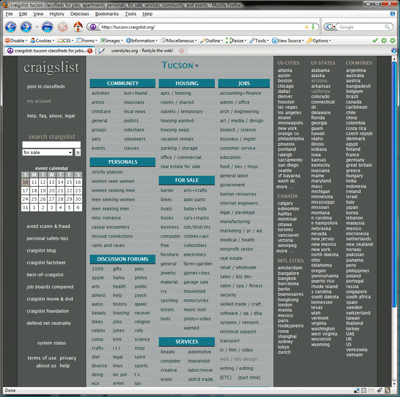Click the 'accounting+finance' jobs link
Image resolution: width=400 pixels, height=397 pixels.
[240, 93]
